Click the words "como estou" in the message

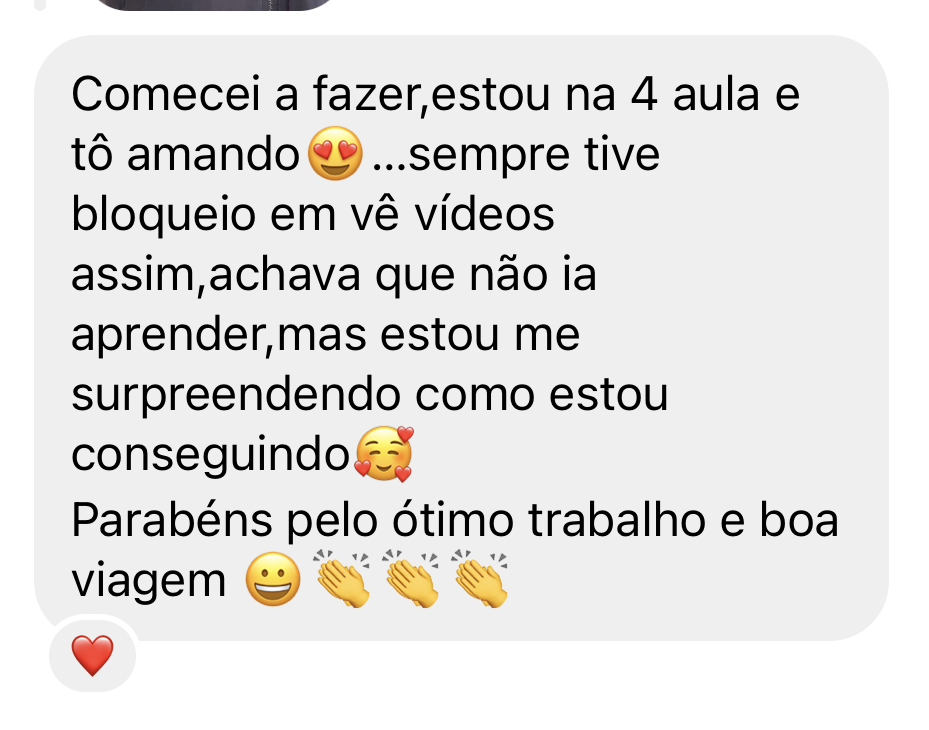(542, 395)
